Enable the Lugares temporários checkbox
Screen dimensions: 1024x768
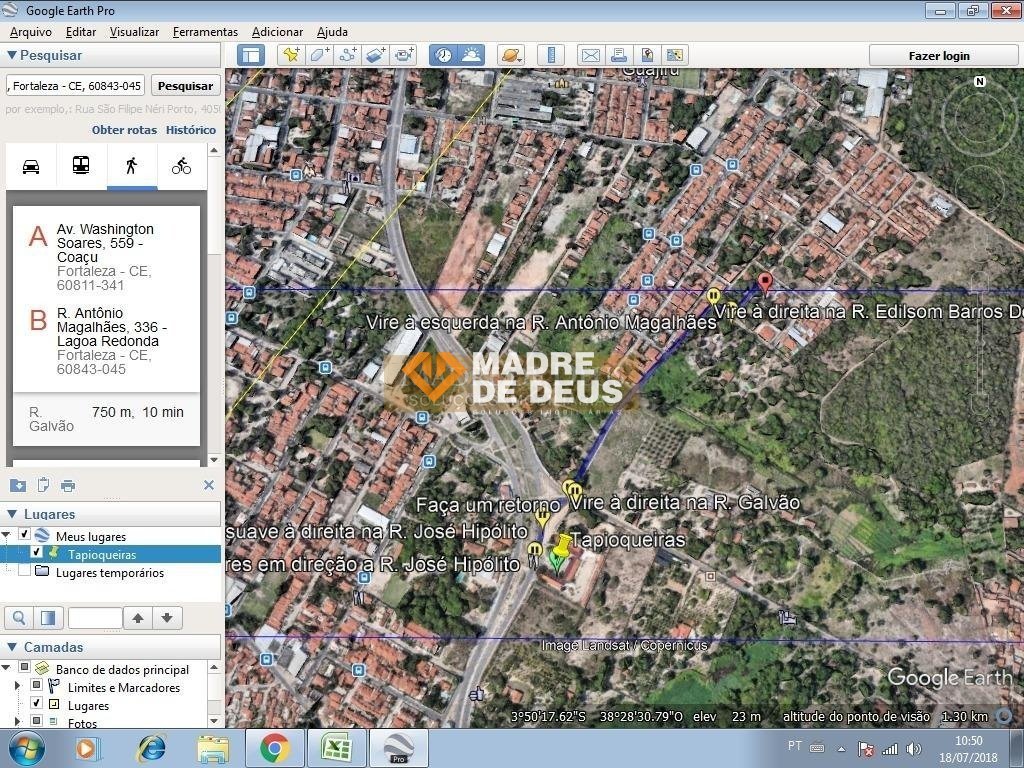point(25,572)
